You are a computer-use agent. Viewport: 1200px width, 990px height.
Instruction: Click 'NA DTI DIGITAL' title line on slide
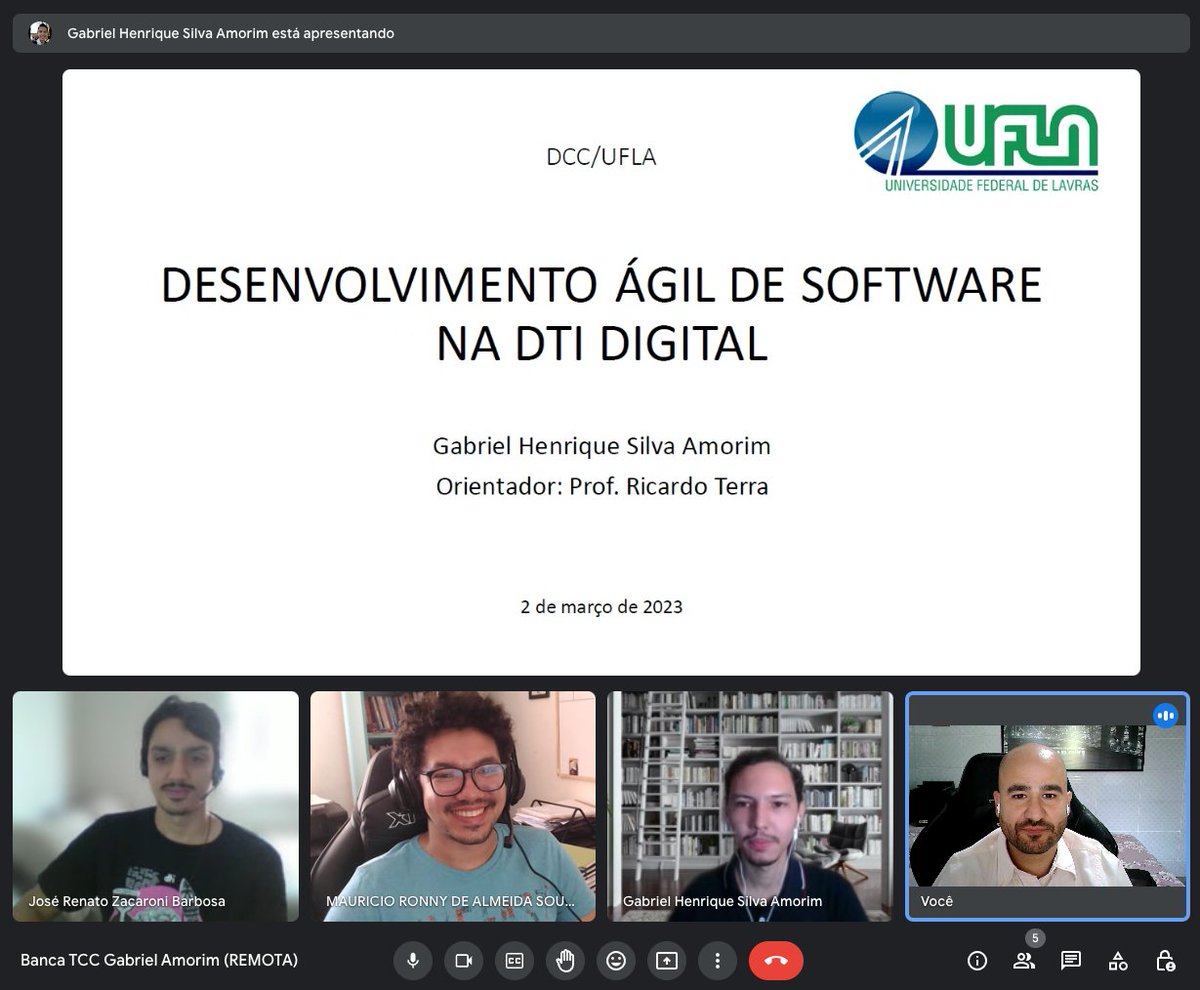click(x=602, y=344)
